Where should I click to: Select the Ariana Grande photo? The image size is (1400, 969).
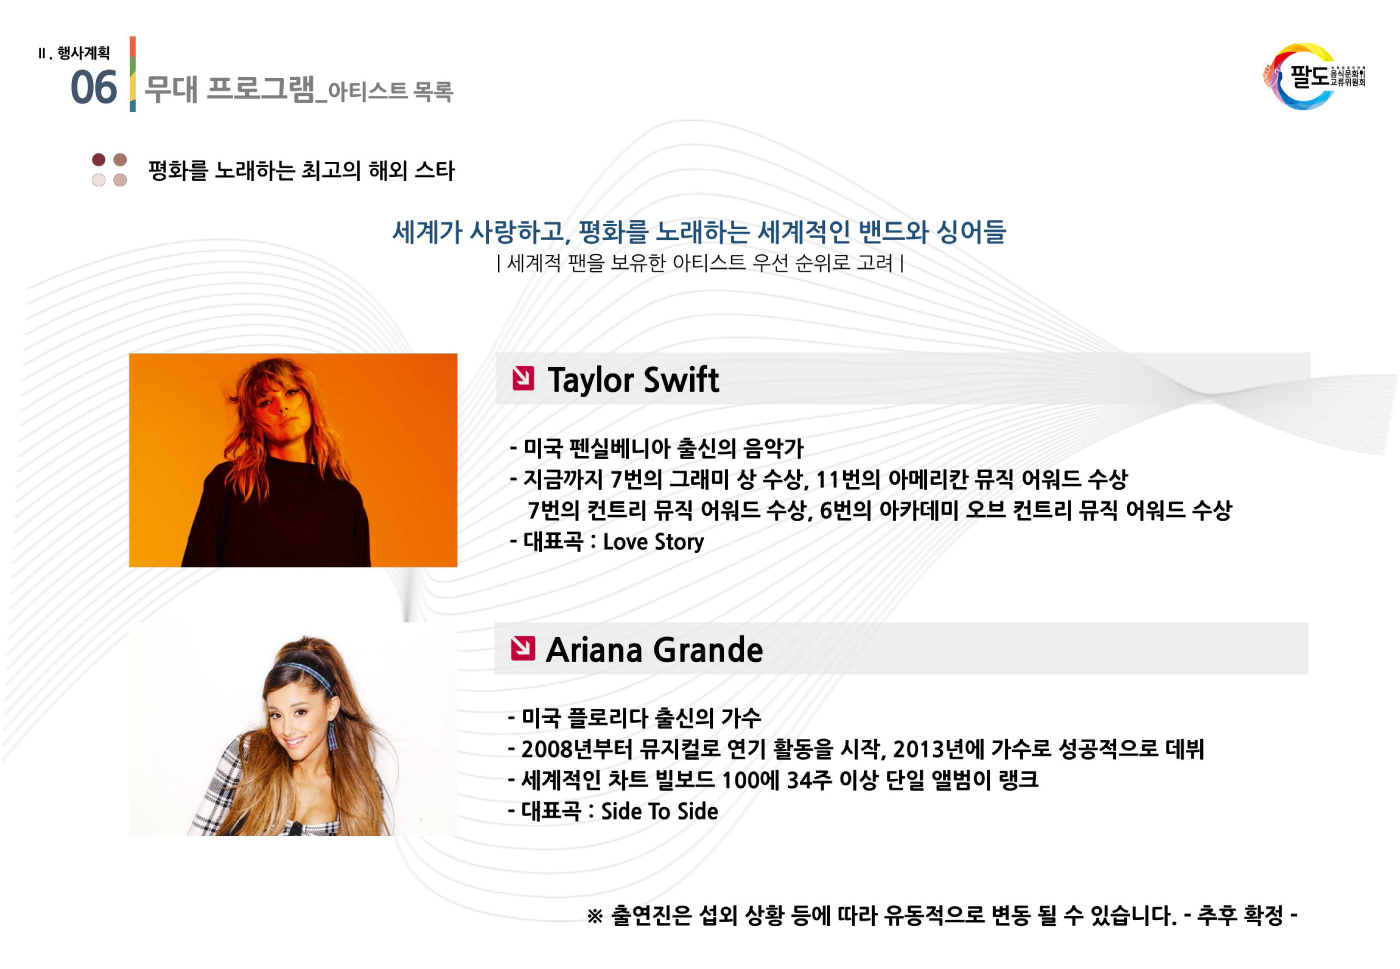tap(293, 729)
